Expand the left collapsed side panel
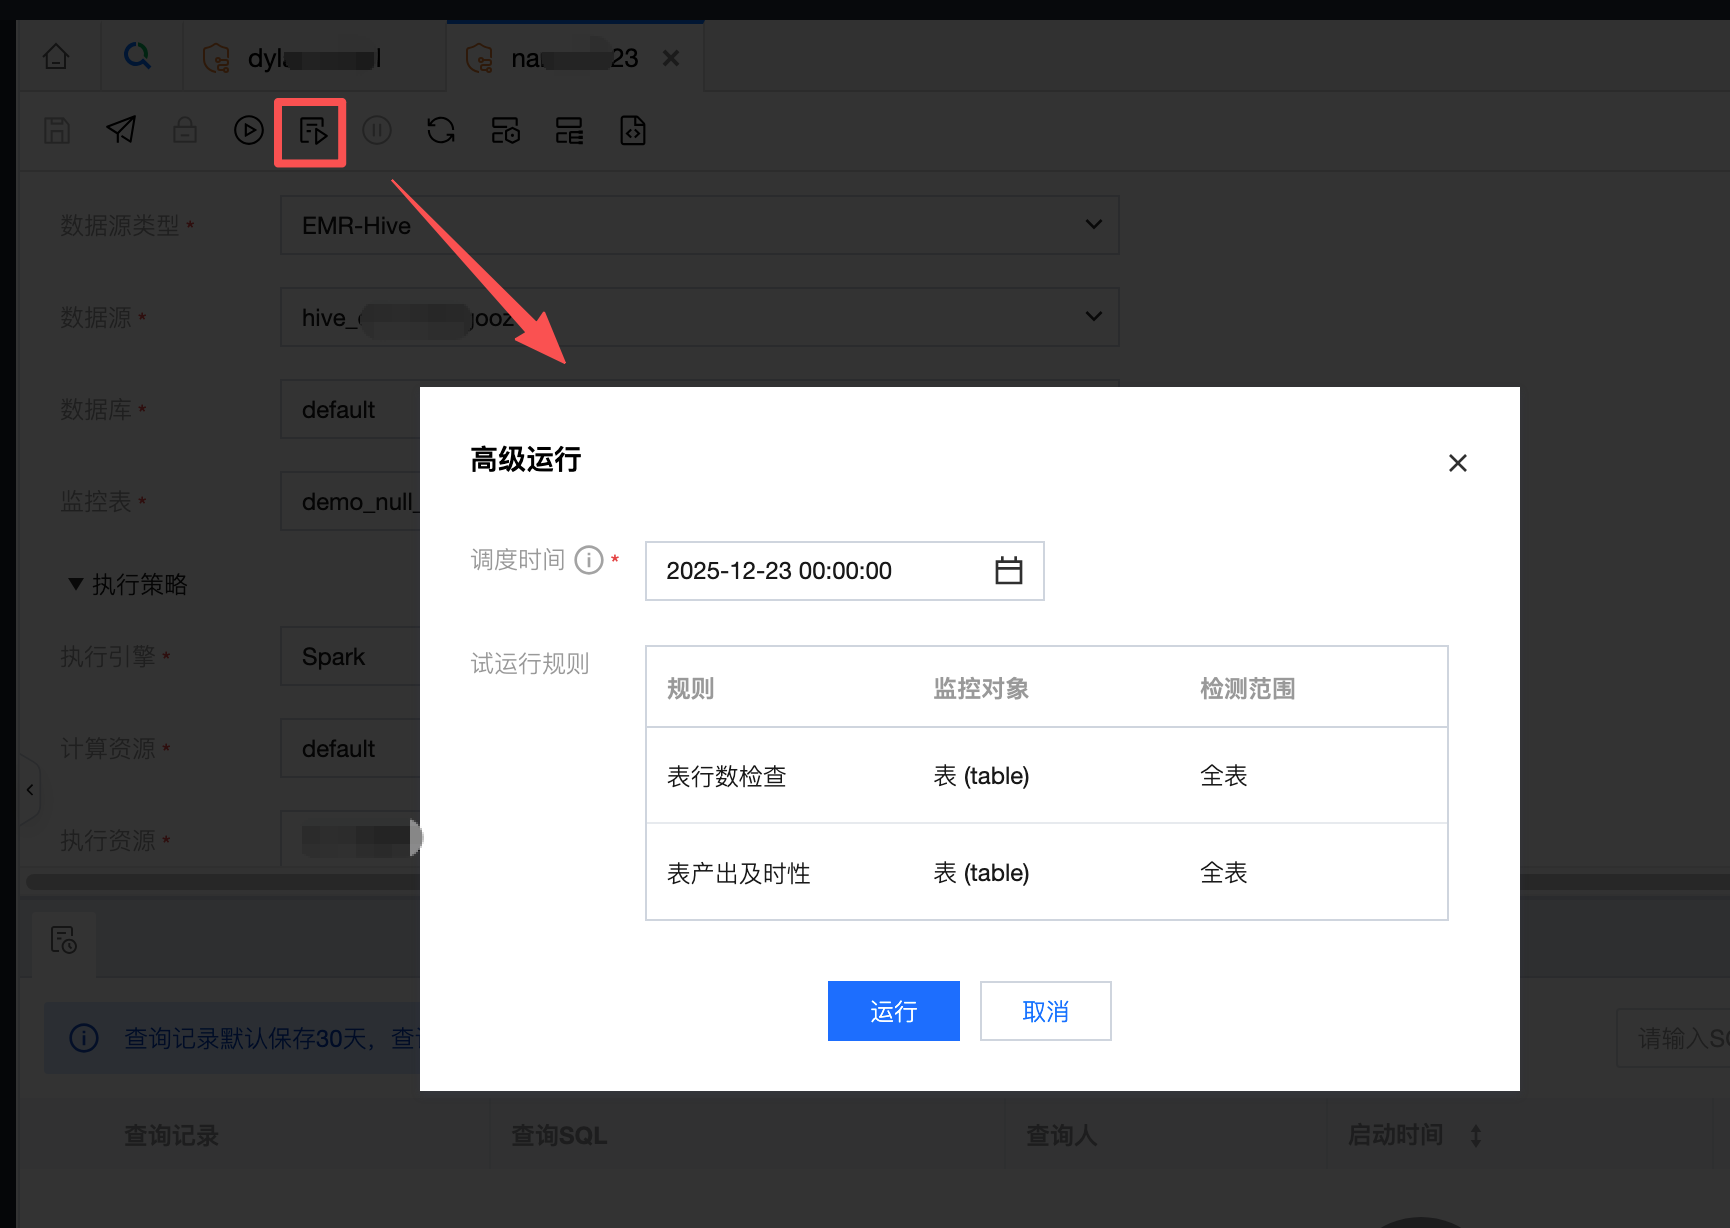The width and height of the screenshot is (1730, 1228). point(30,790)
